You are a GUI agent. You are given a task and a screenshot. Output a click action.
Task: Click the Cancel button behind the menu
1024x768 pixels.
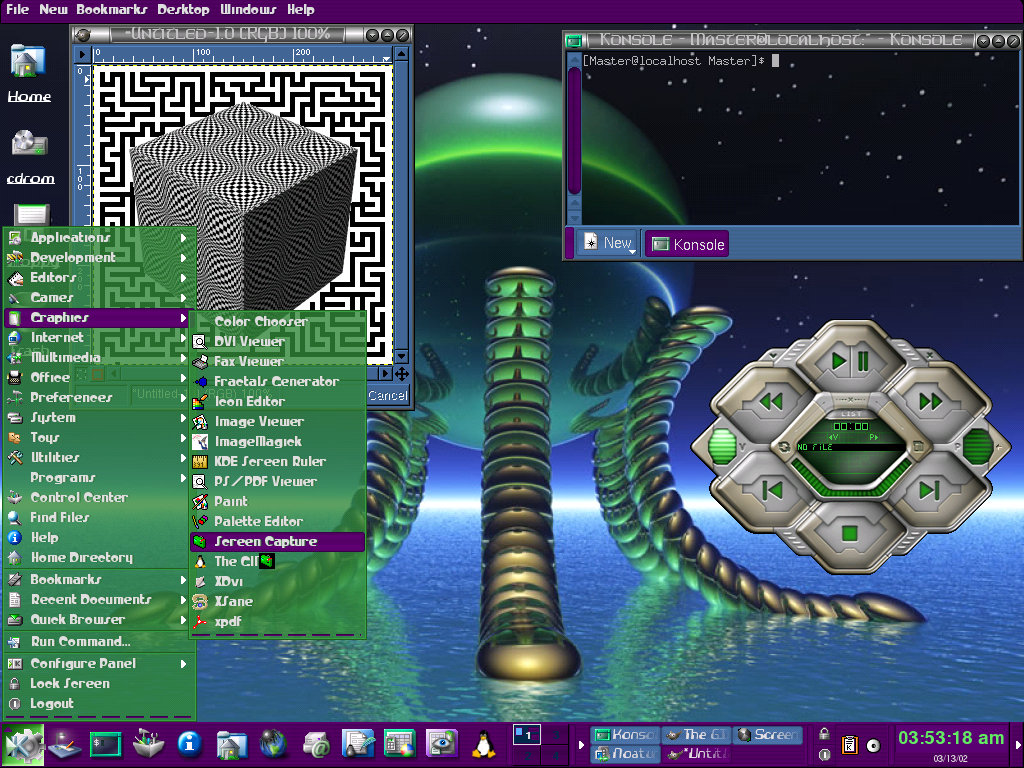pos(387,395)
